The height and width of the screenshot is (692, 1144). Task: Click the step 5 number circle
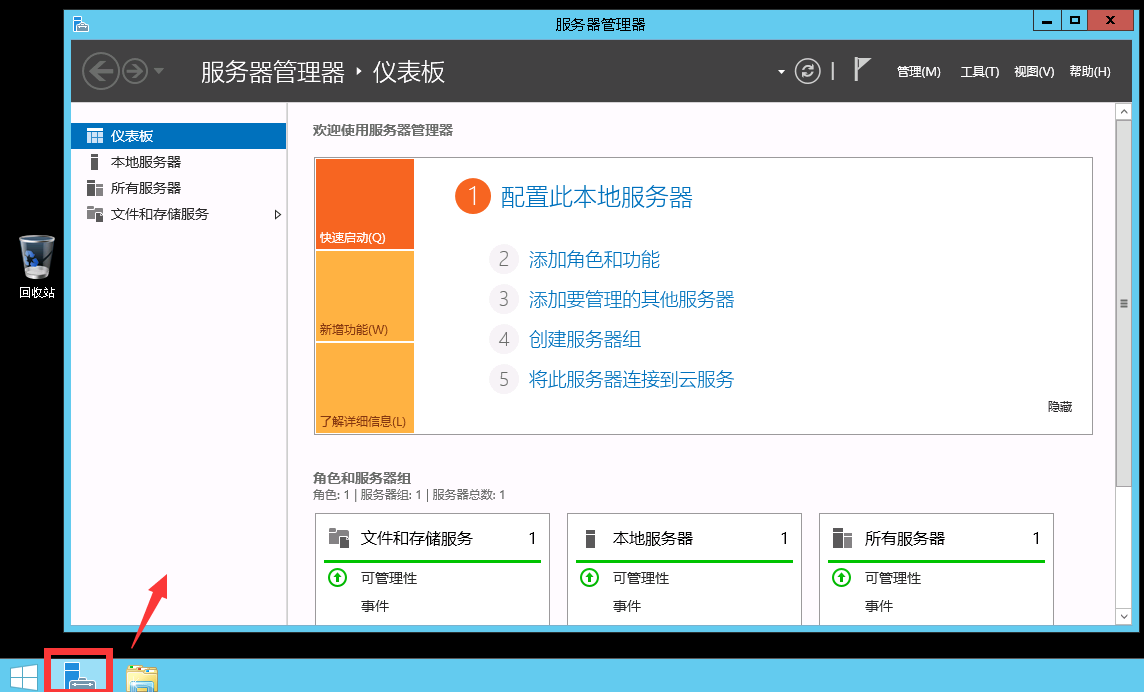click(x=503, y=380)
